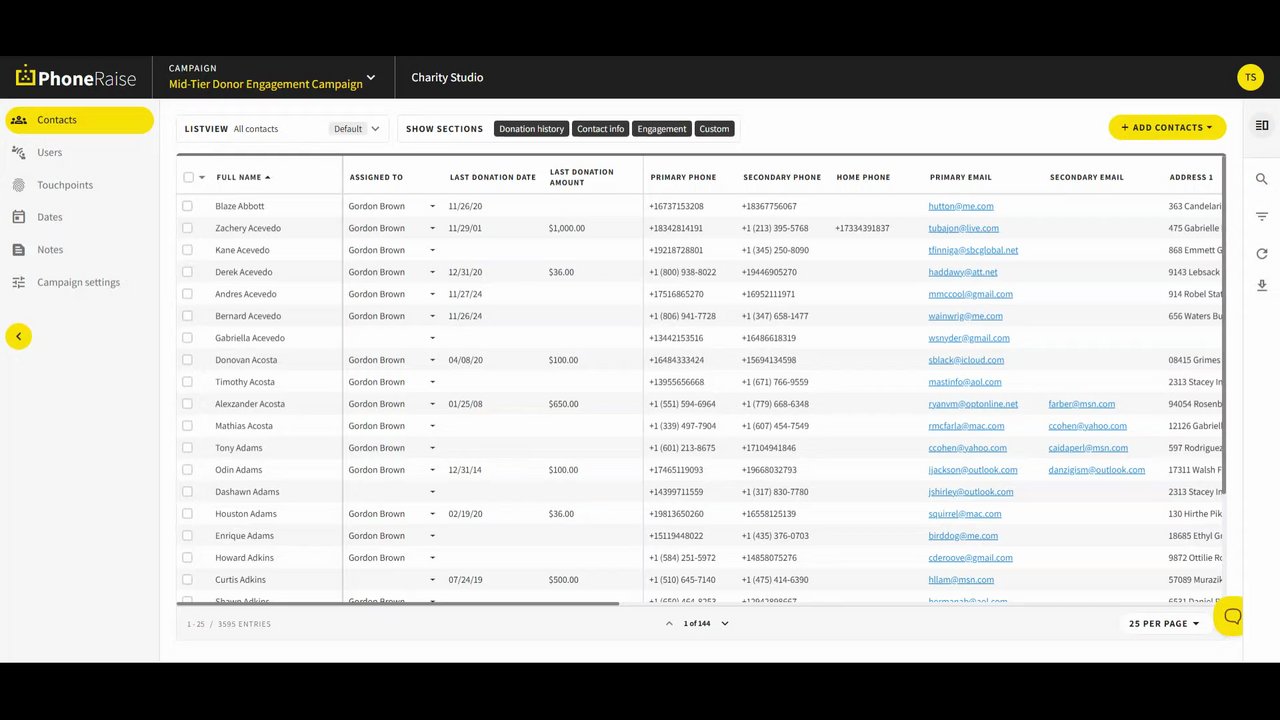Open the Notes sidebar icon
The height and width of the screenshot is (720, 1280).
click(18, 250)
